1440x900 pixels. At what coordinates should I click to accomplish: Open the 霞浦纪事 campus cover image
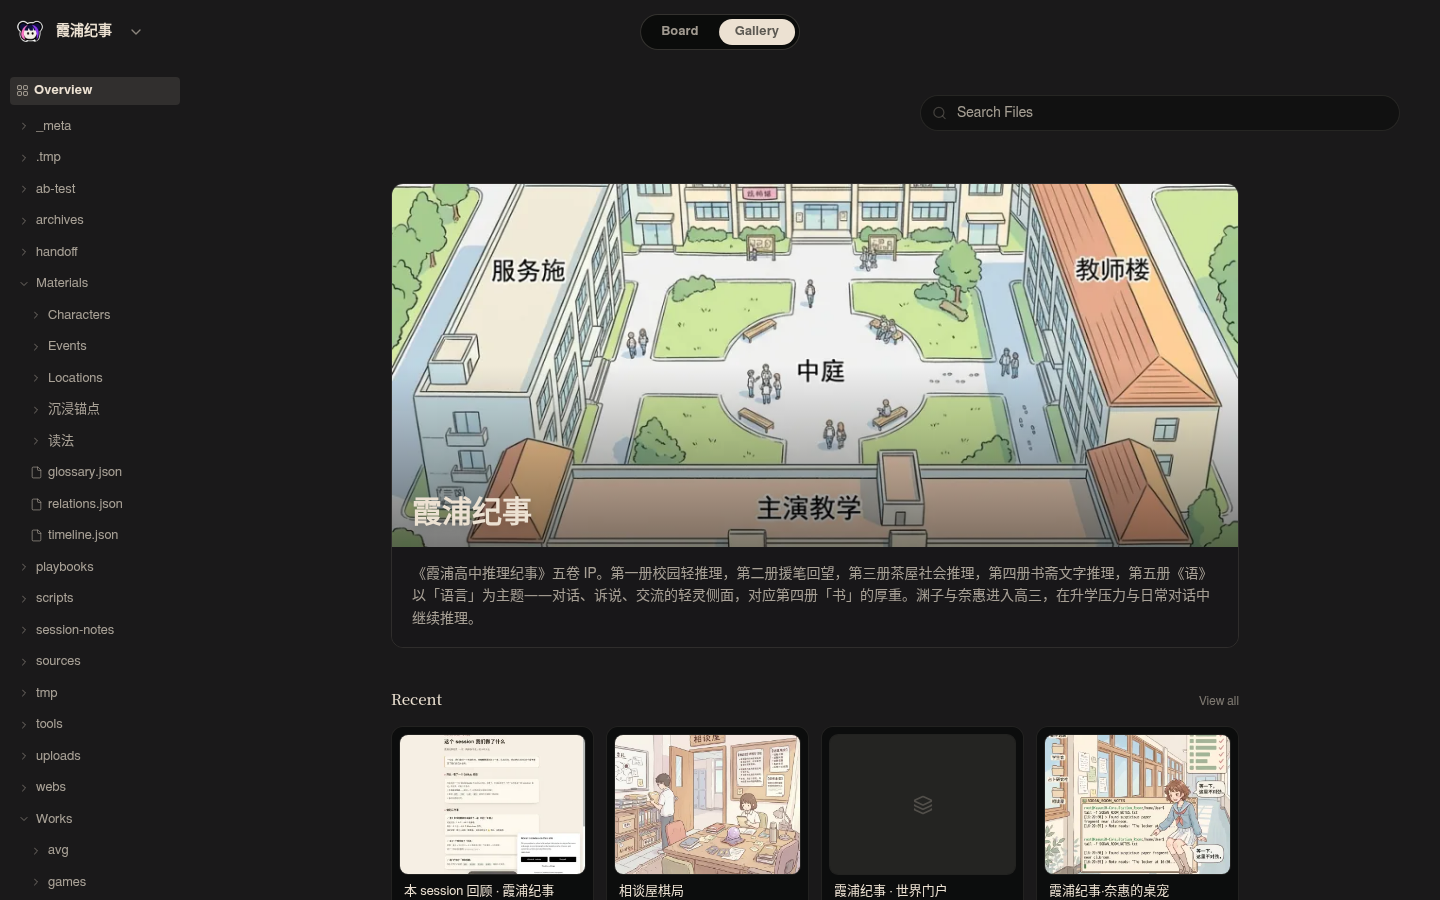pyautogui.click(x=815, y=365)
